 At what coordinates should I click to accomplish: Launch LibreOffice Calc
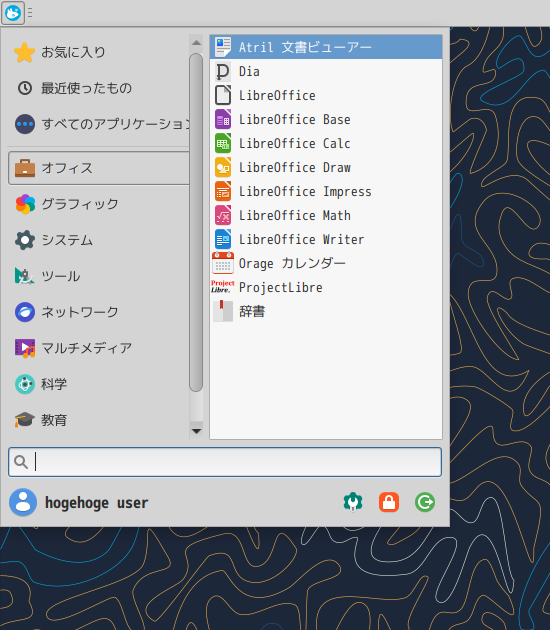(326, 143)
